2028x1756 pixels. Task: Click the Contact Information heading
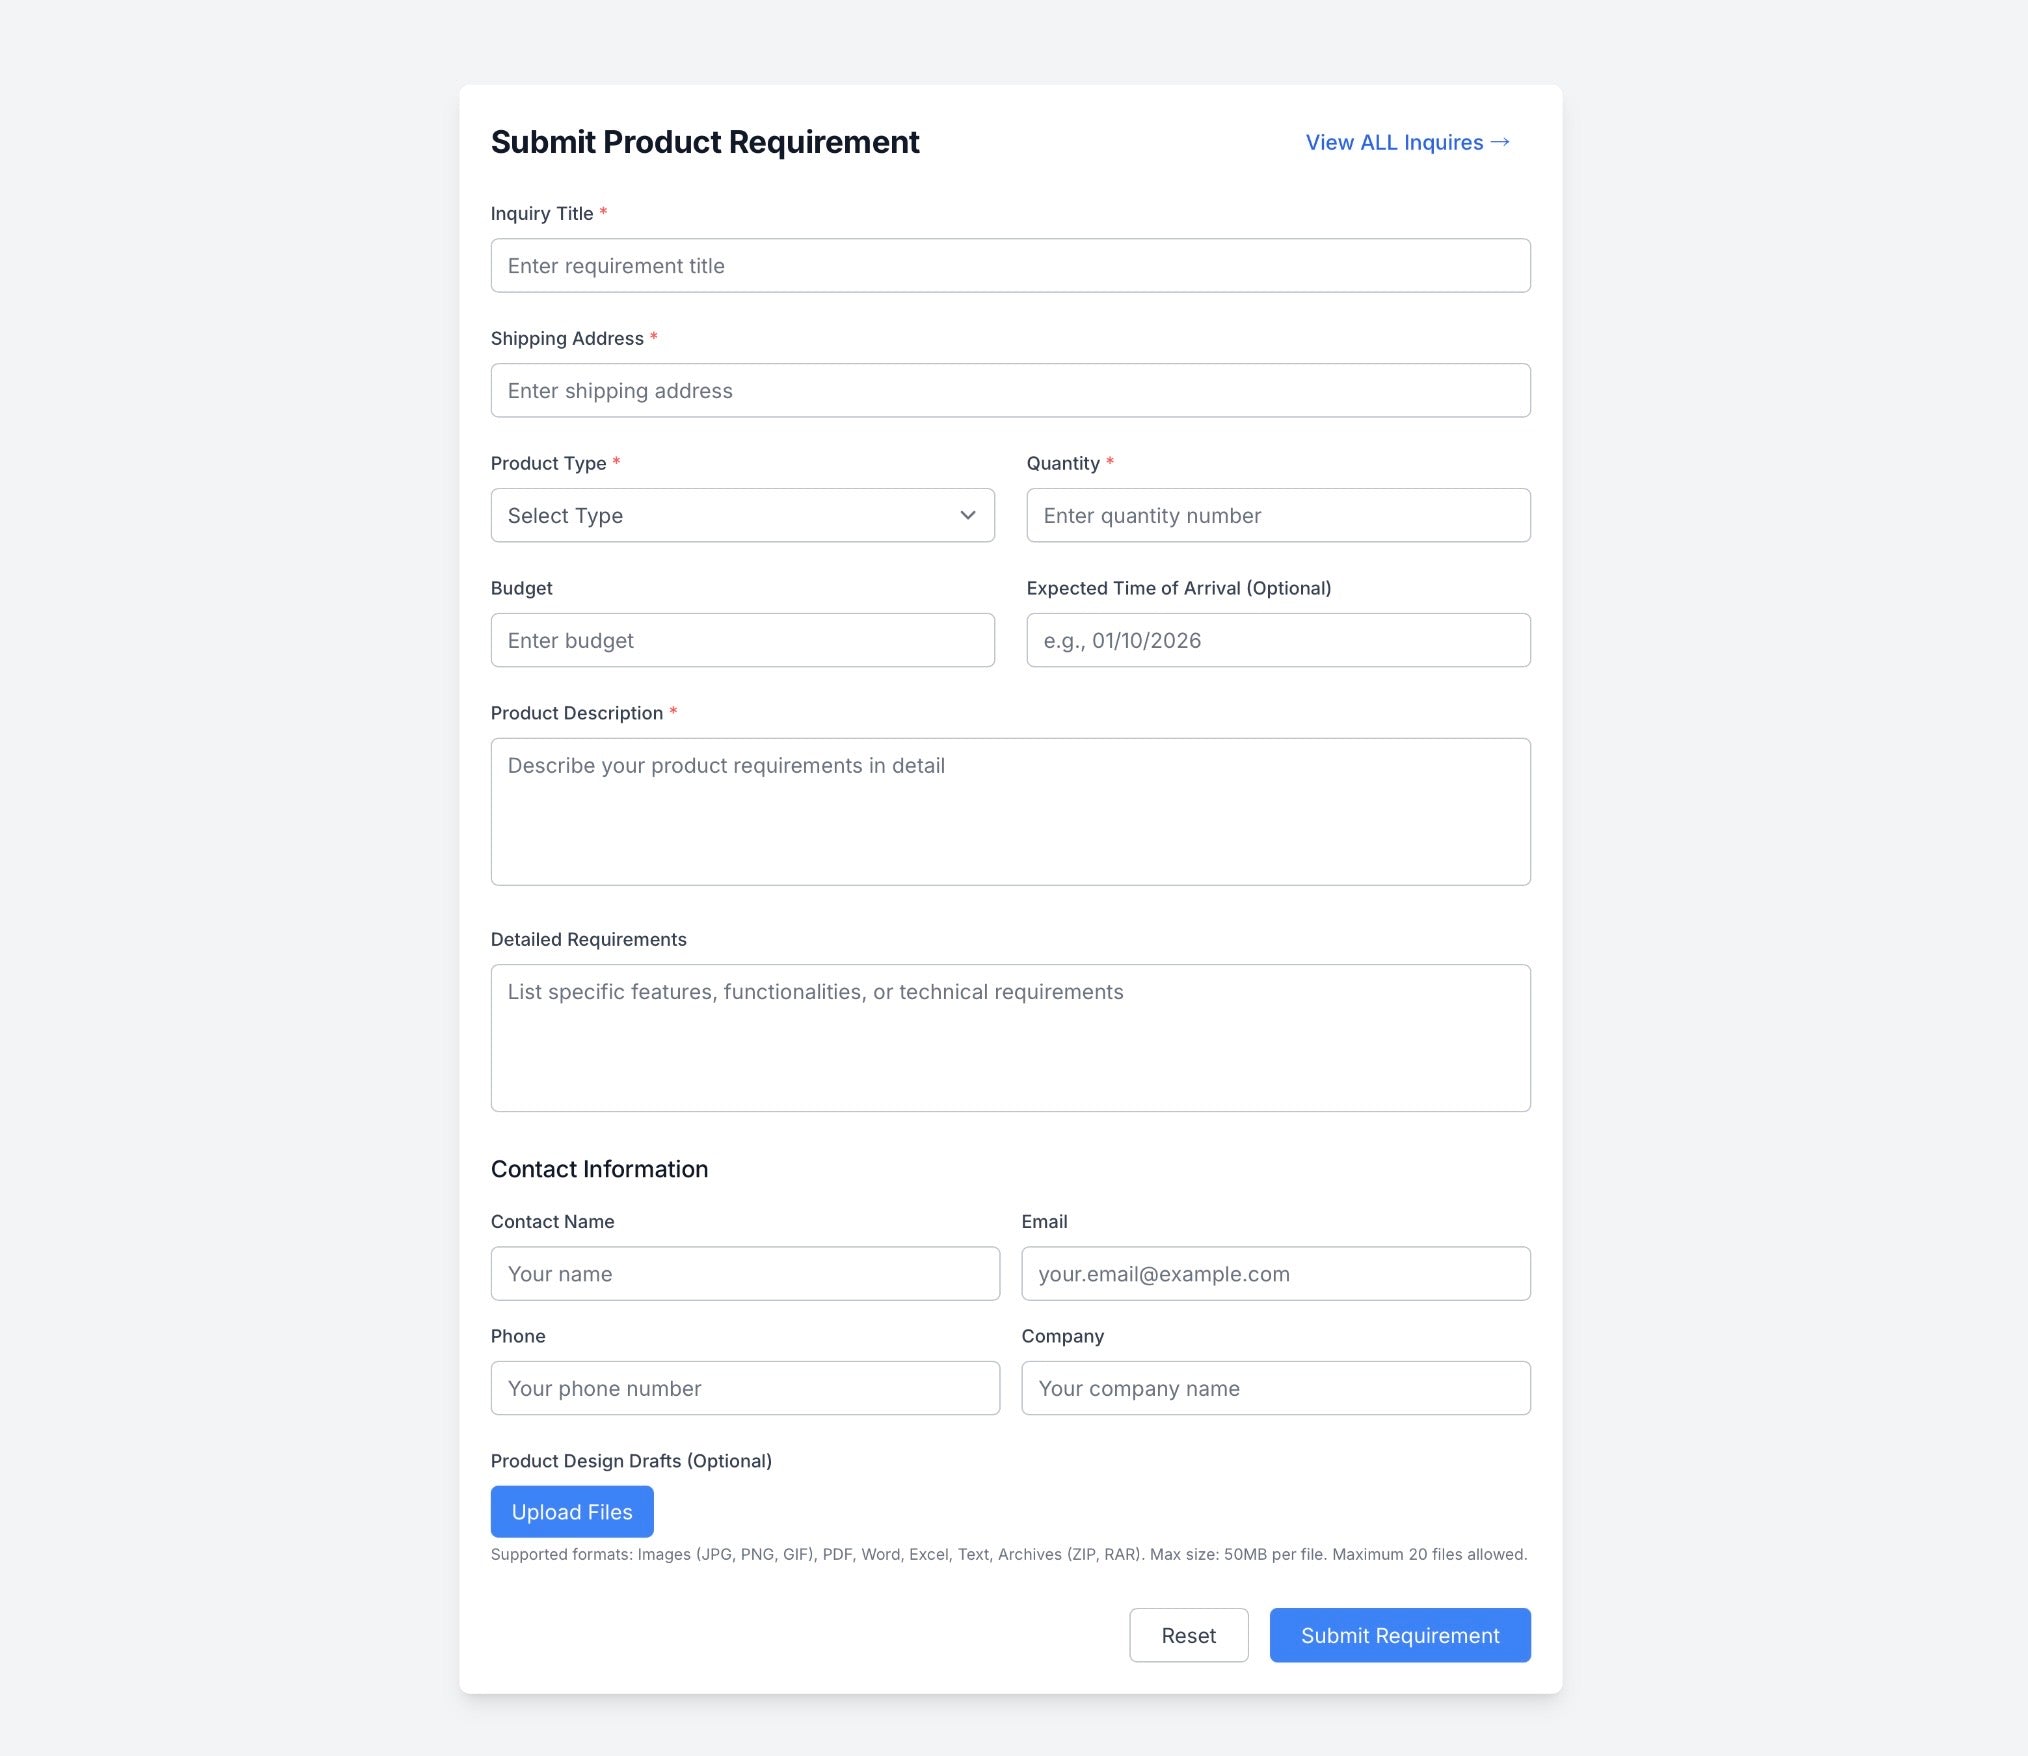pos(599,1169)
